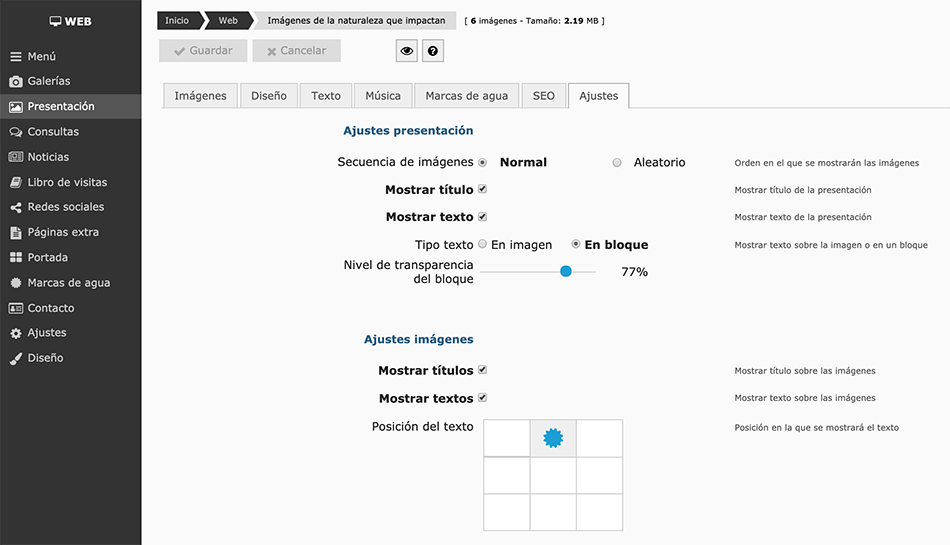Click the 6 imágenes size info text
Image resolution: width=950 pixels, height=545 pixels.
(x=534, y=21)
